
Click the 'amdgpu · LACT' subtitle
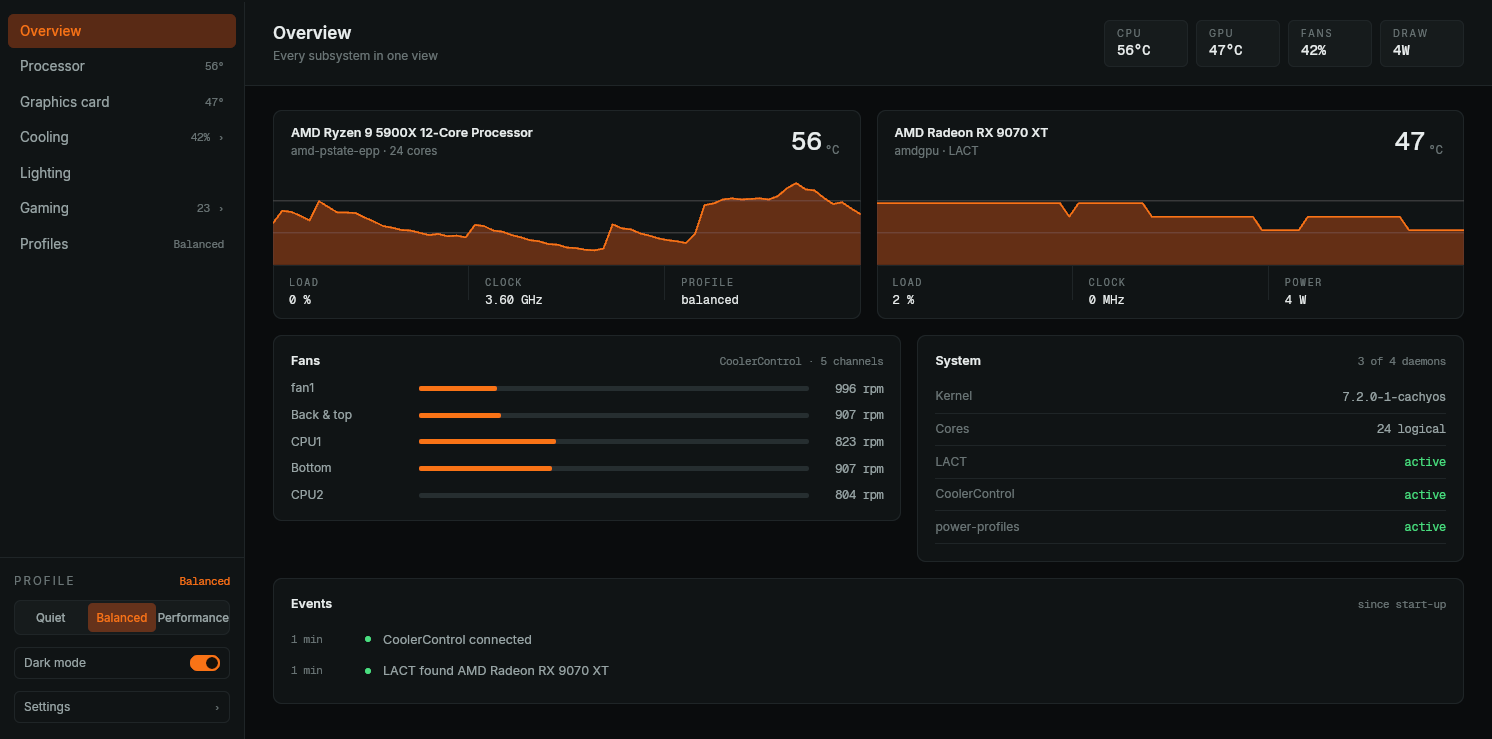936,151
